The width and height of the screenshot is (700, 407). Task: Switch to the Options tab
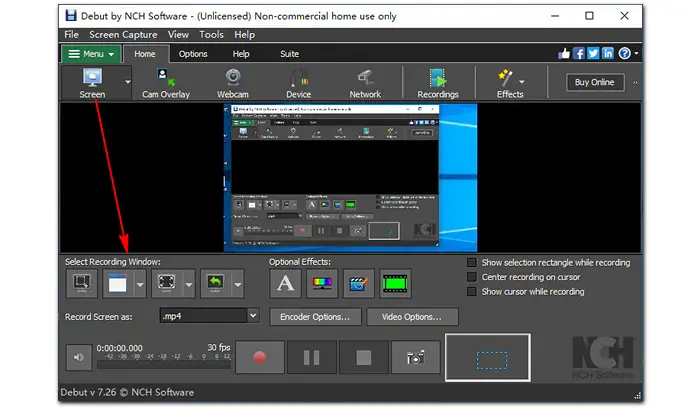pos(193,54)
